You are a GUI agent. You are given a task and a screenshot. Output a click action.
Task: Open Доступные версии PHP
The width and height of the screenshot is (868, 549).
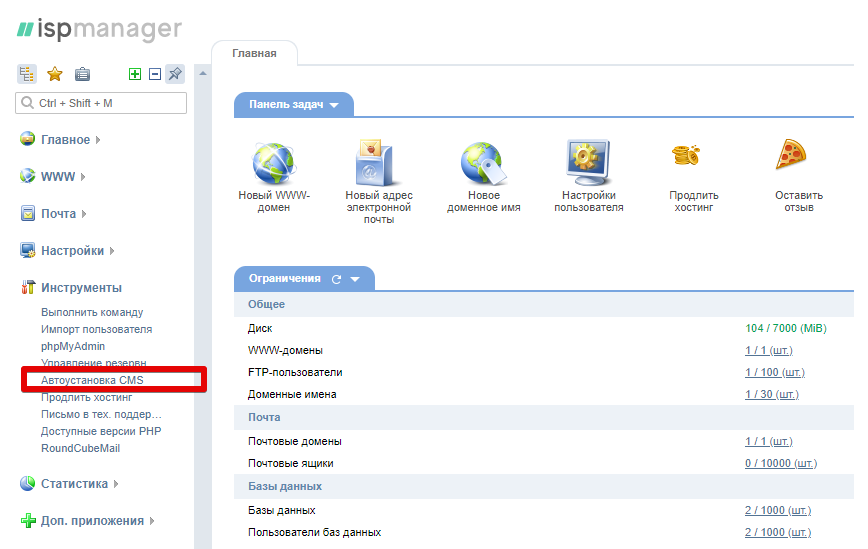(101, 431)
